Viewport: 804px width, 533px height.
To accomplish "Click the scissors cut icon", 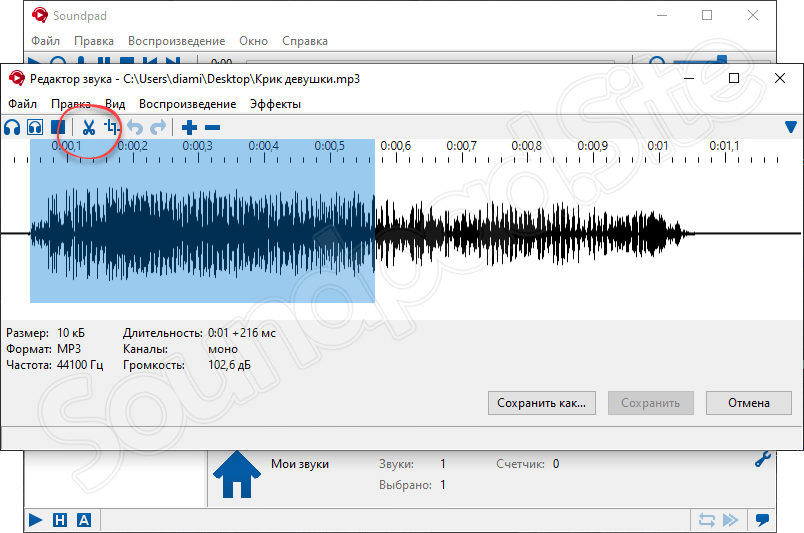I will coord(88,127).
